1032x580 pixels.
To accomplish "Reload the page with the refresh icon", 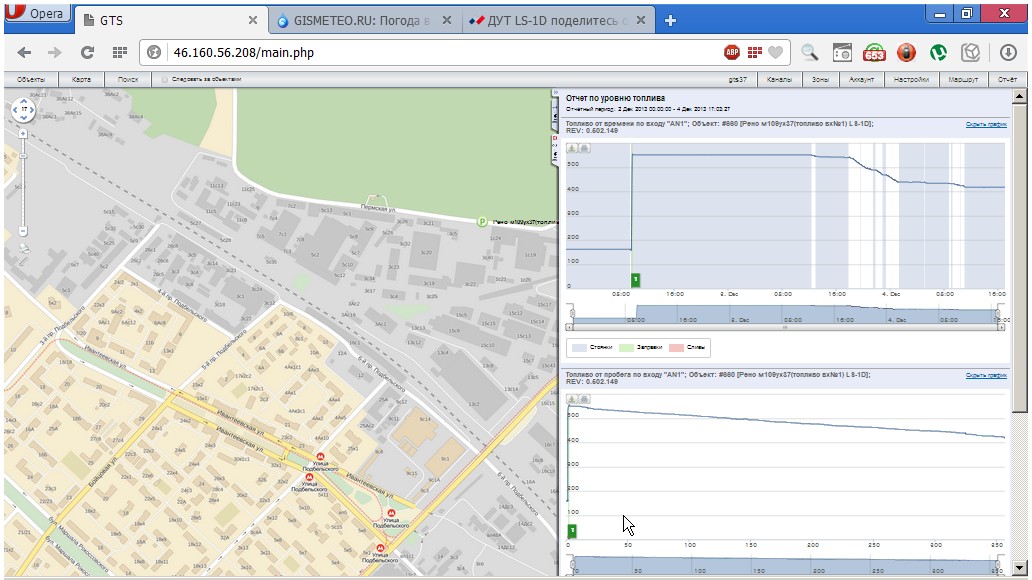I will (x=87, y=52).
